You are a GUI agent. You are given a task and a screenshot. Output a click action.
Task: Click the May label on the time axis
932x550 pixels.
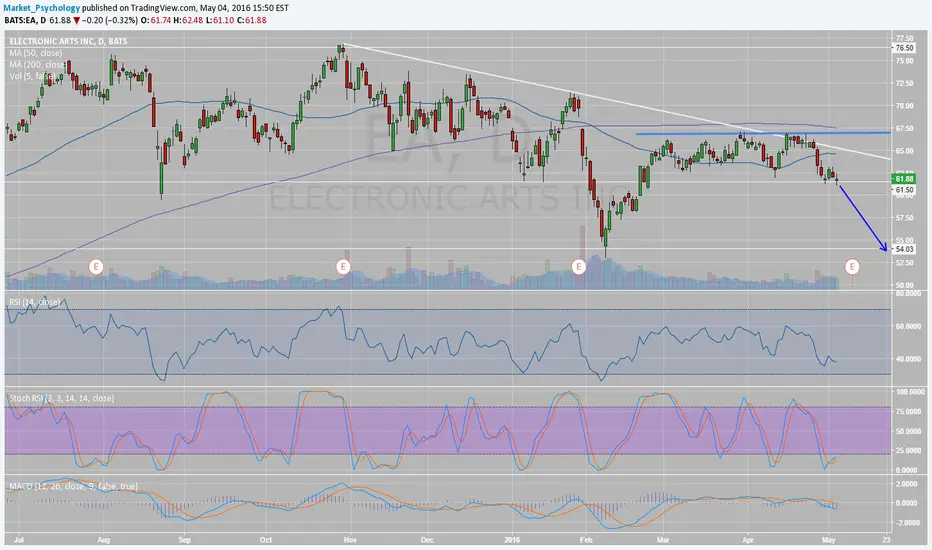pos(829,540)
